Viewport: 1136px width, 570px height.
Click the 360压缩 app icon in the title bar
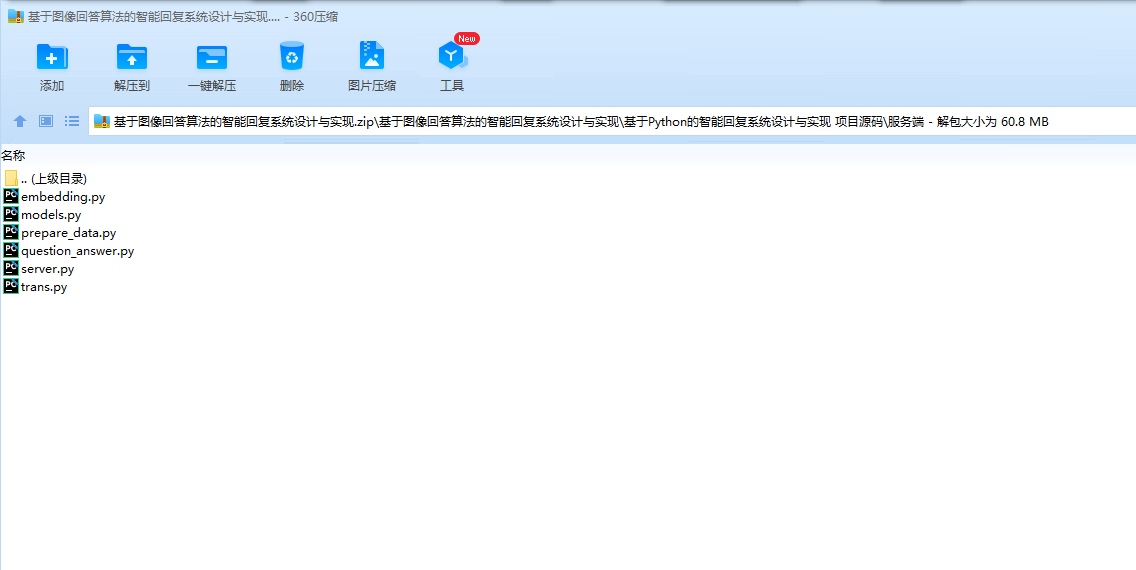pos(16,17)
